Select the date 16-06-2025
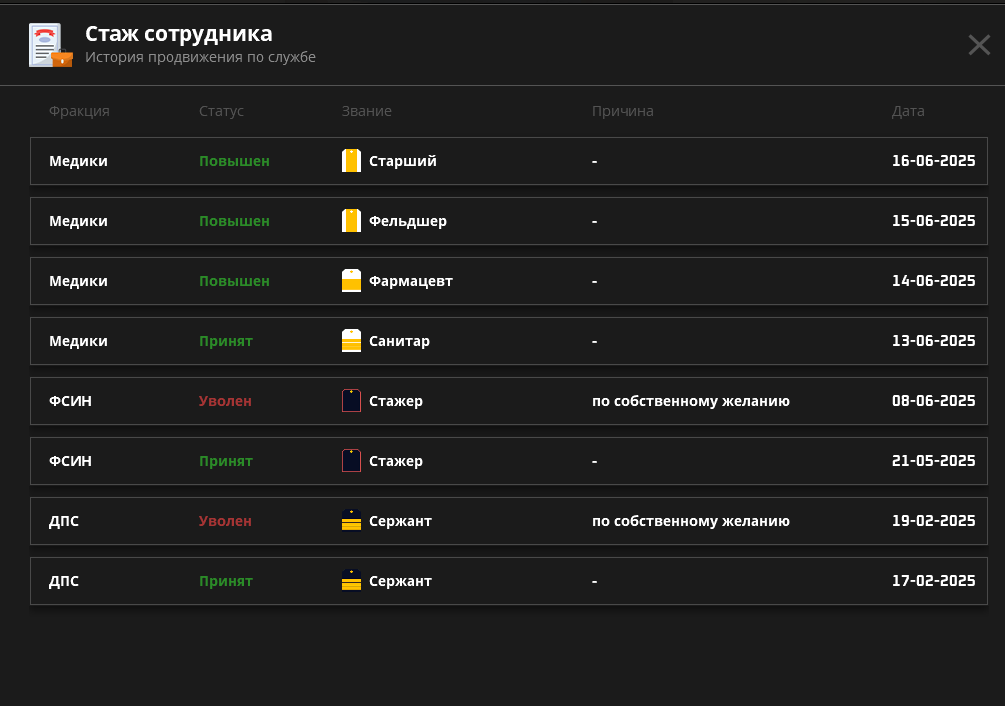This screenshot has width=1005, height=706. pos(933,161)
